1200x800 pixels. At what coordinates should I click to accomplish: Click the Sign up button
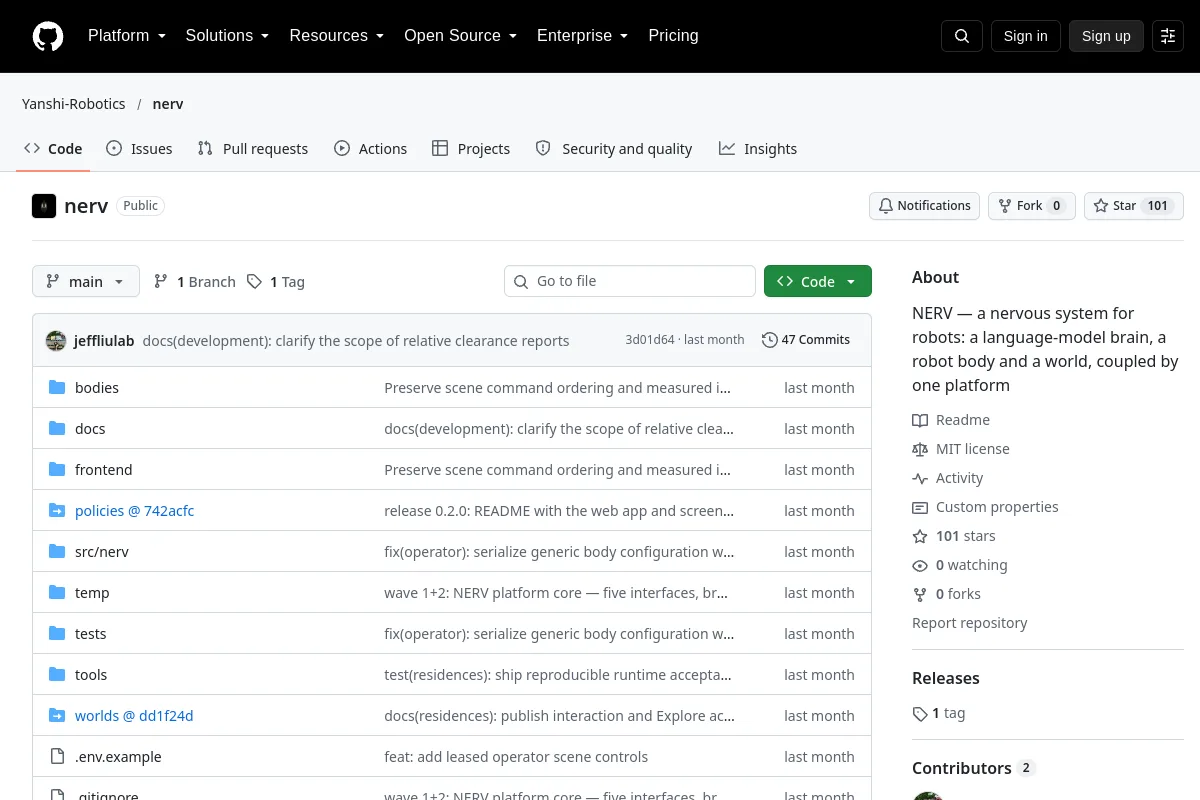click(x=1106, y=36)
